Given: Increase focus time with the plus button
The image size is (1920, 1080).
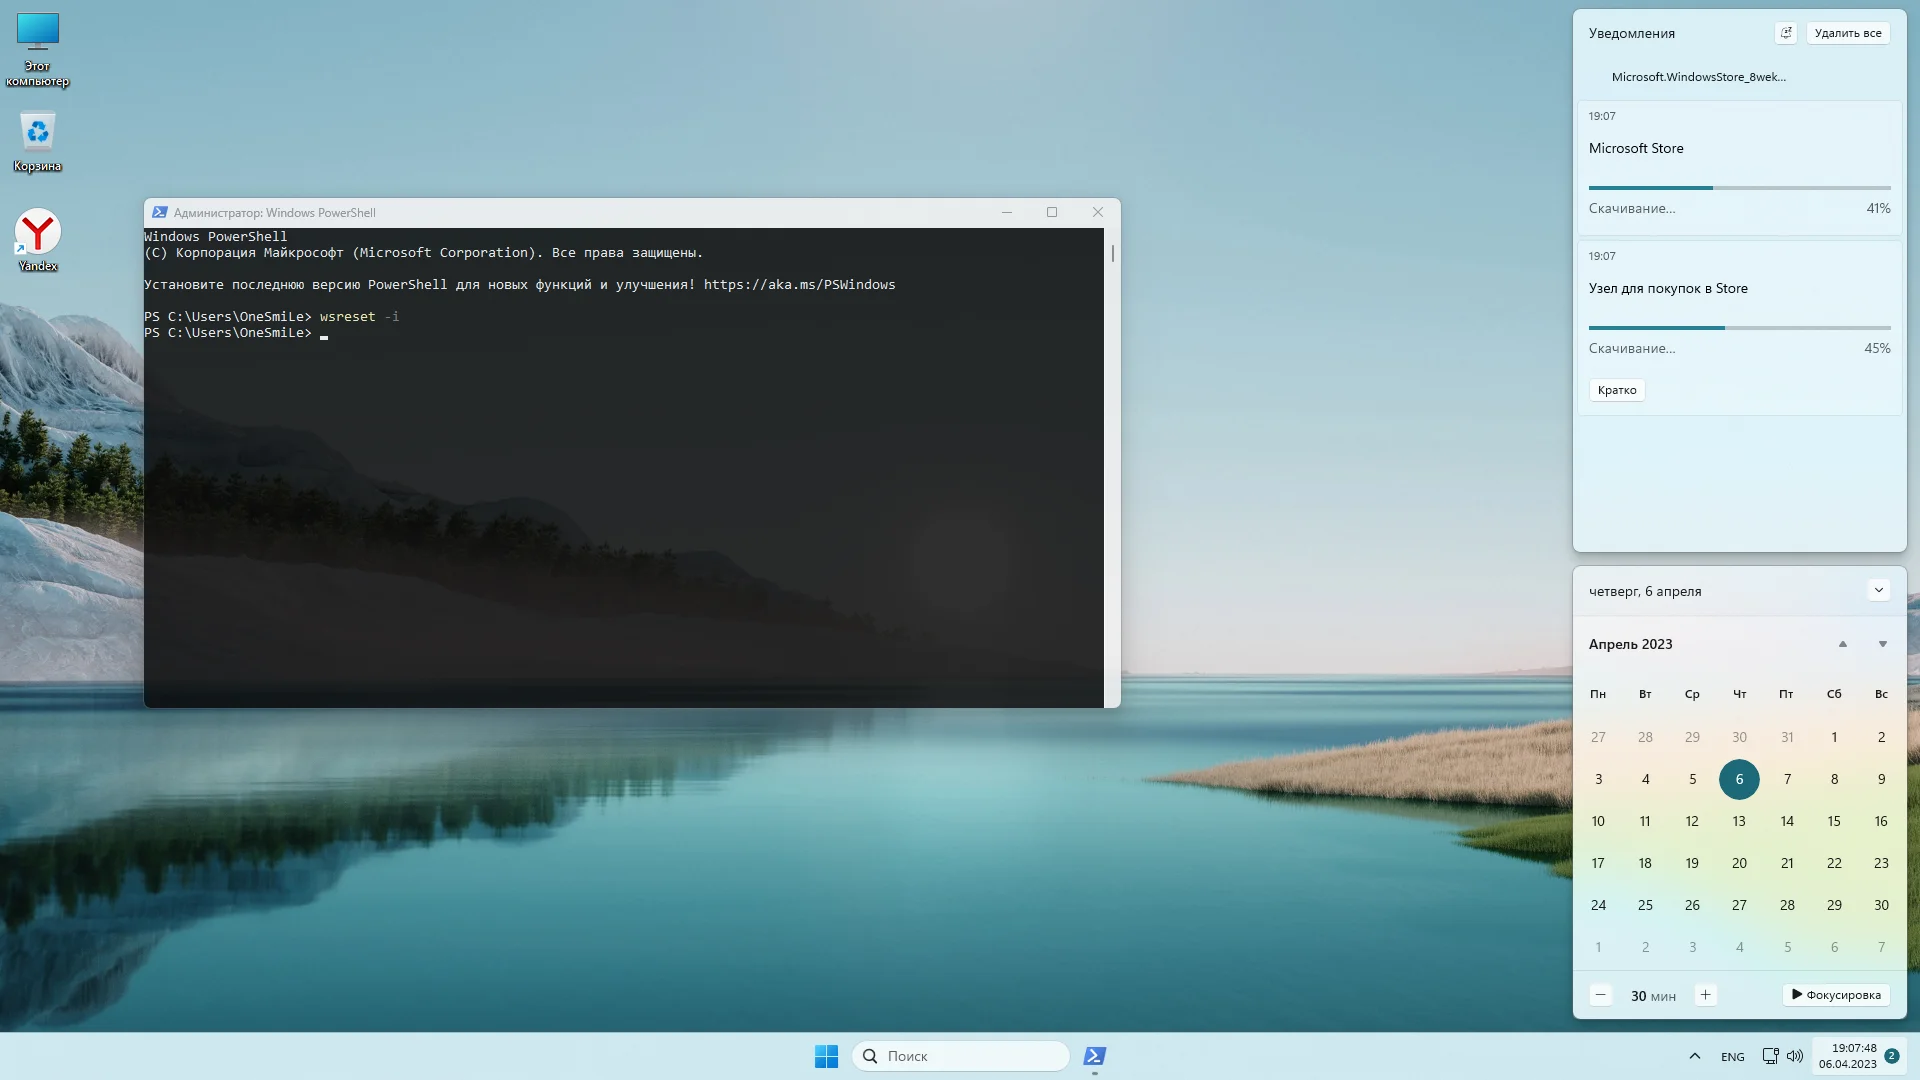Looking at the screenshot, I should 1705,995.
